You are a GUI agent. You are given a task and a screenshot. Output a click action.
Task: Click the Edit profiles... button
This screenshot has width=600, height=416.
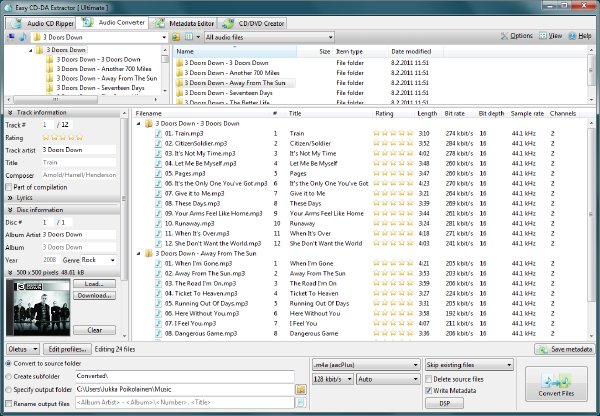(67, 349)
